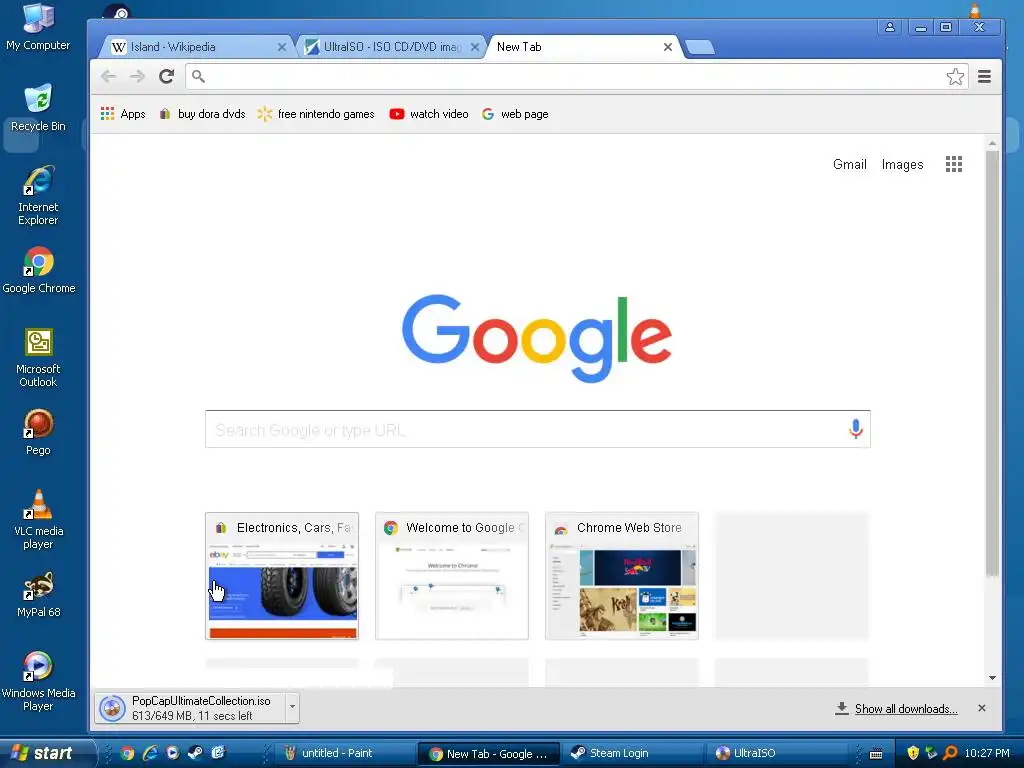Image resolution: width=1024 pixels, height=768 pixels.
Task: Click the Search Google or type URL box
Action: 537,429
